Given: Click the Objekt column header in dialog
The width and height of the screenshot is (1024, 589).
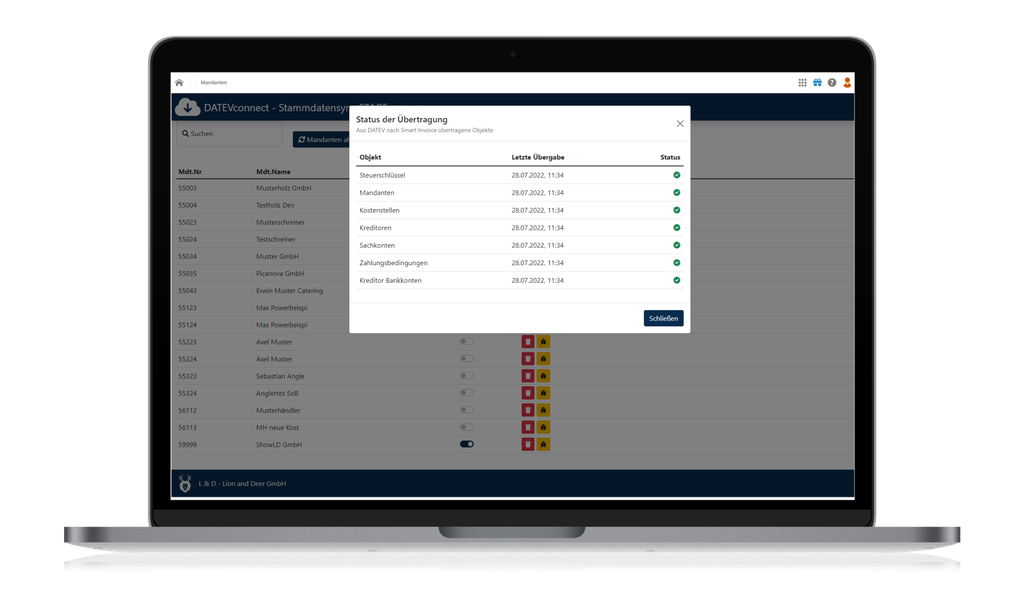Looking at the screenshot, I should 370,157.
